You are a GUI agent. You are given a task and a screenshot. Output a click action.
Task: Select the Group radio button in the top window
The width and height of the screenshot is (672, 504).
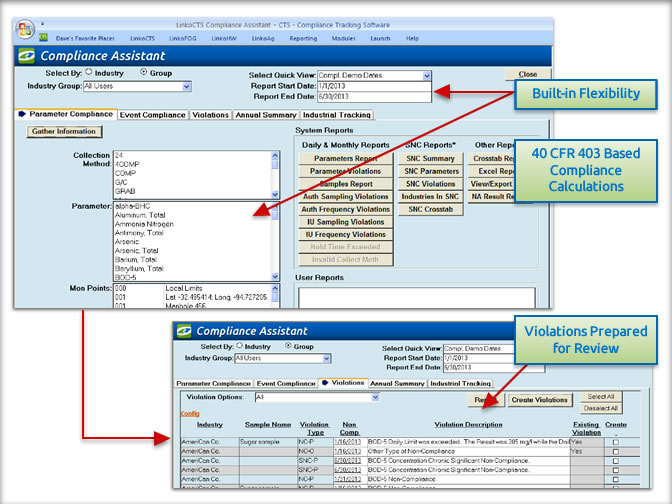click(x=144, y=72)
